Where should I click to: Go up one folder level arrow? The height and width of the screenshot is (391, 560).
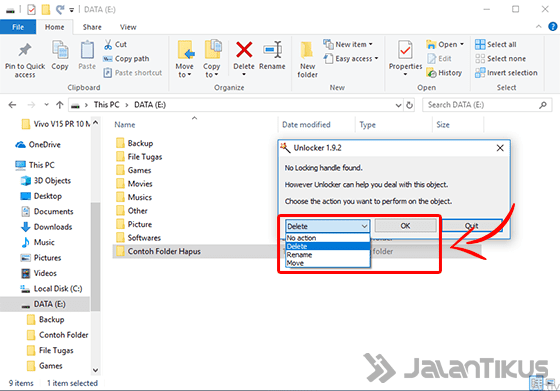(x=60, y=105)
